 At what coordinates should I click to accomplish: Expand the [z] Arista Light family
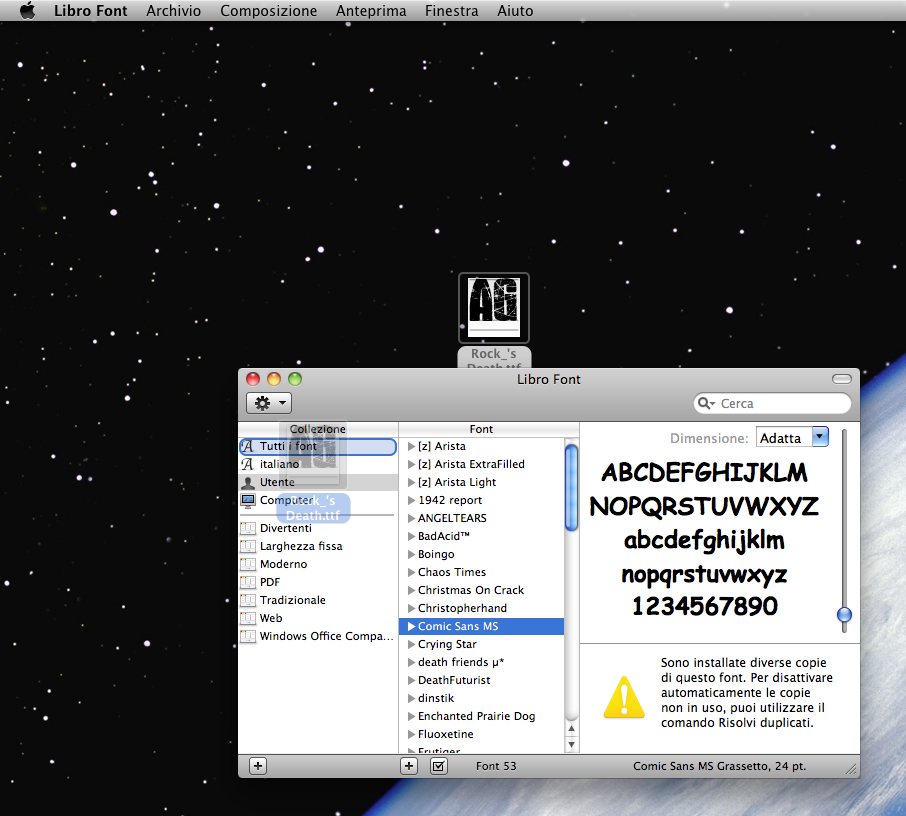pos(411,482)
